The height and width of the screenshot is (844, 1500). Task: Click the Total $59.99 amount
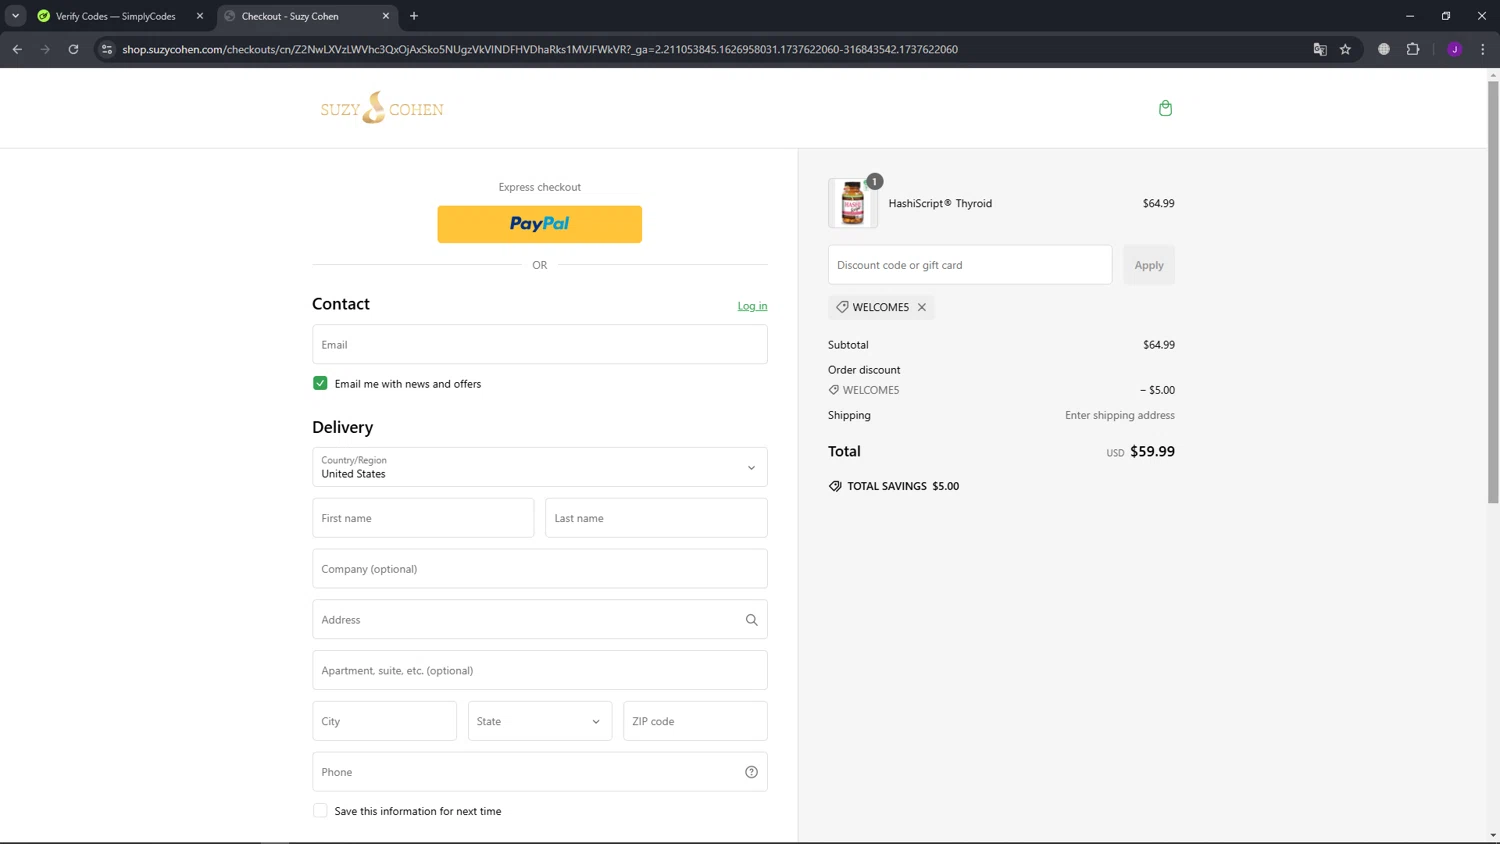coord(1152,451)
